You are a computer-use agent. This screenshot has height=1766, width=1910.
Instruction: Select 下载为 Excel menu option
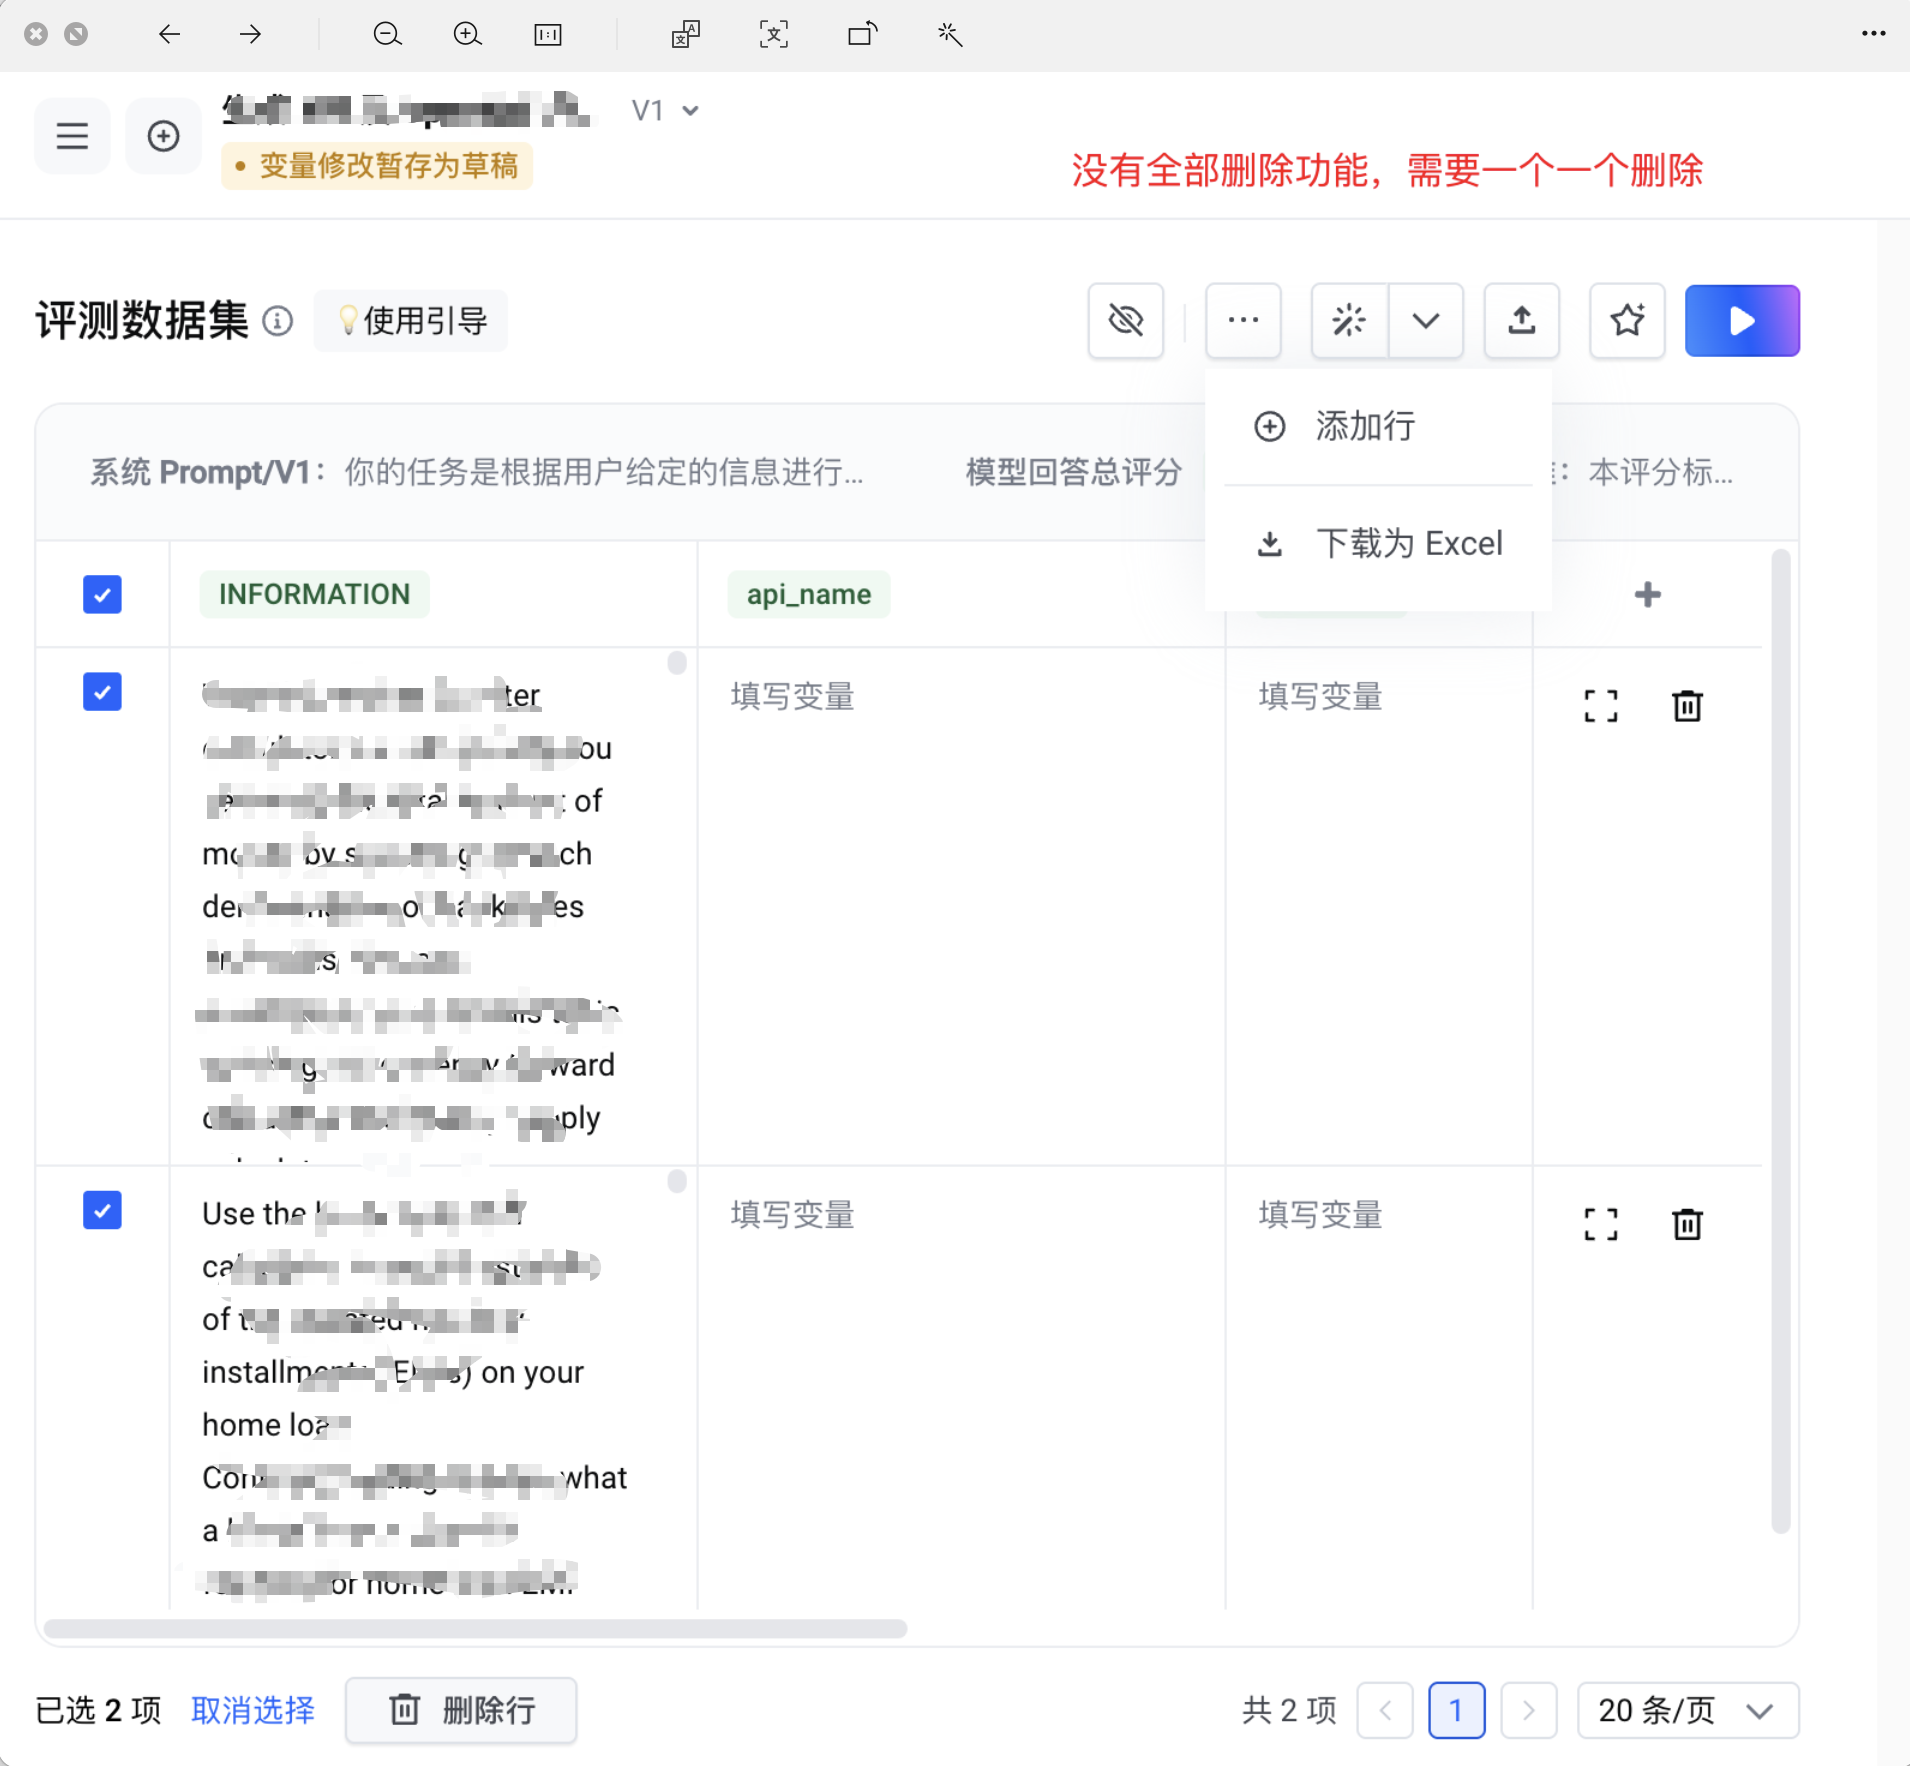pos(1408,544)
